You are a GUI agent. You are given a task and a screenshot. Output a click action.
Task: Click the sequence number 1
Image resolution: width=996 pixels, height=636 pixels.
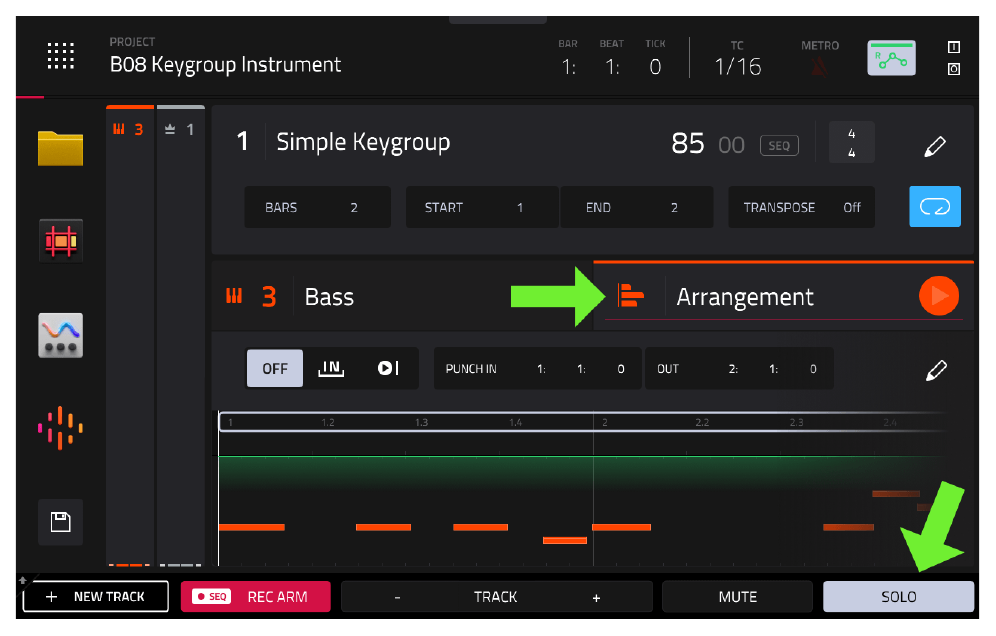(x=242, y=142)
